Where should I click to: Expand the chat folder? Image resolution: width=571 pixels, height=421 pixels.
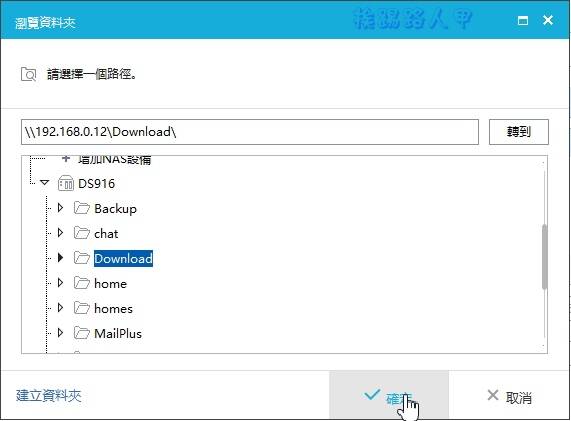(60, 233)
